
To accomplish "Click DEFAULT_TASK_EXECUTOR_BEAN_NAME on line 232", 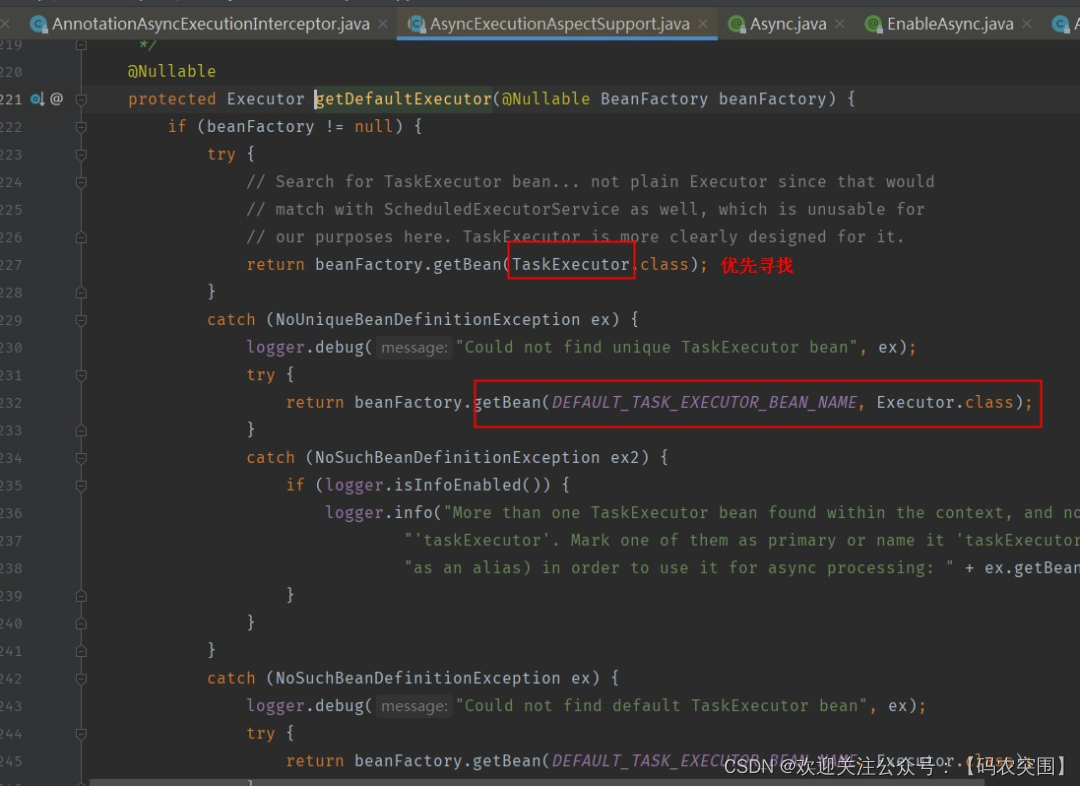I will [x=704, y=402].
